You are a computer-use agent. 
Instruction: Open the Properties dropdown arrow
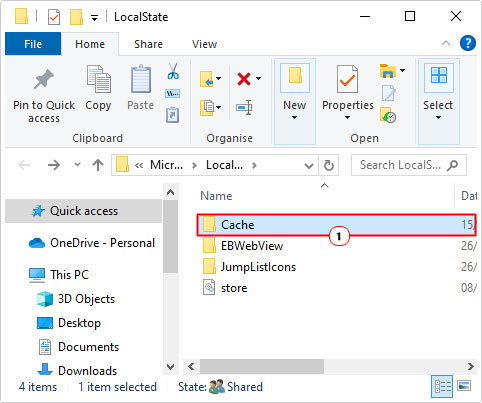pos(347,117)
